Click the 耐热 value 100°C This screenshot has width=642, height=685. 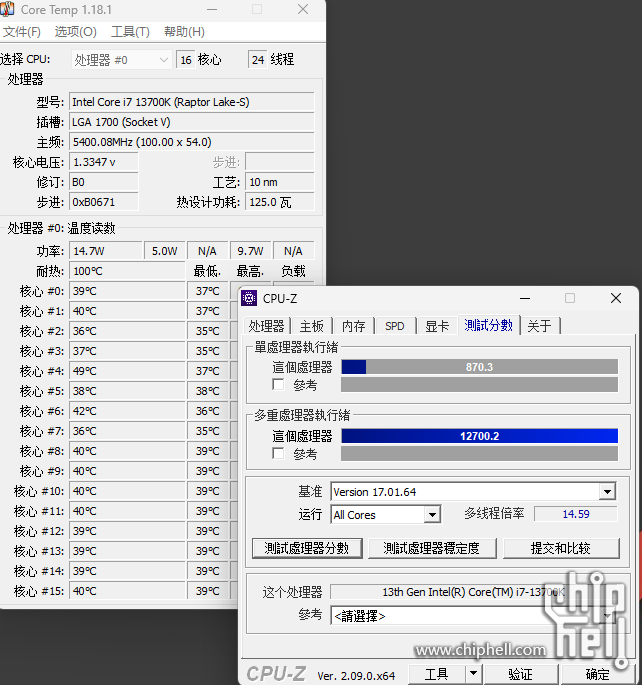tap(127, 271)
